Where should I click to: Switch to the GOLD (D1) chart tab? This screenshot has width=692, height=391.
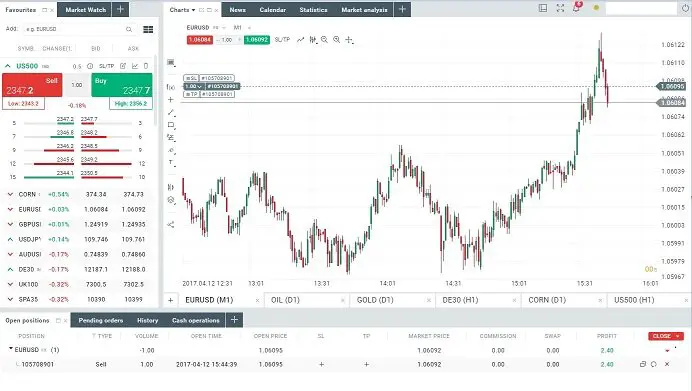(x=375, y=300)
